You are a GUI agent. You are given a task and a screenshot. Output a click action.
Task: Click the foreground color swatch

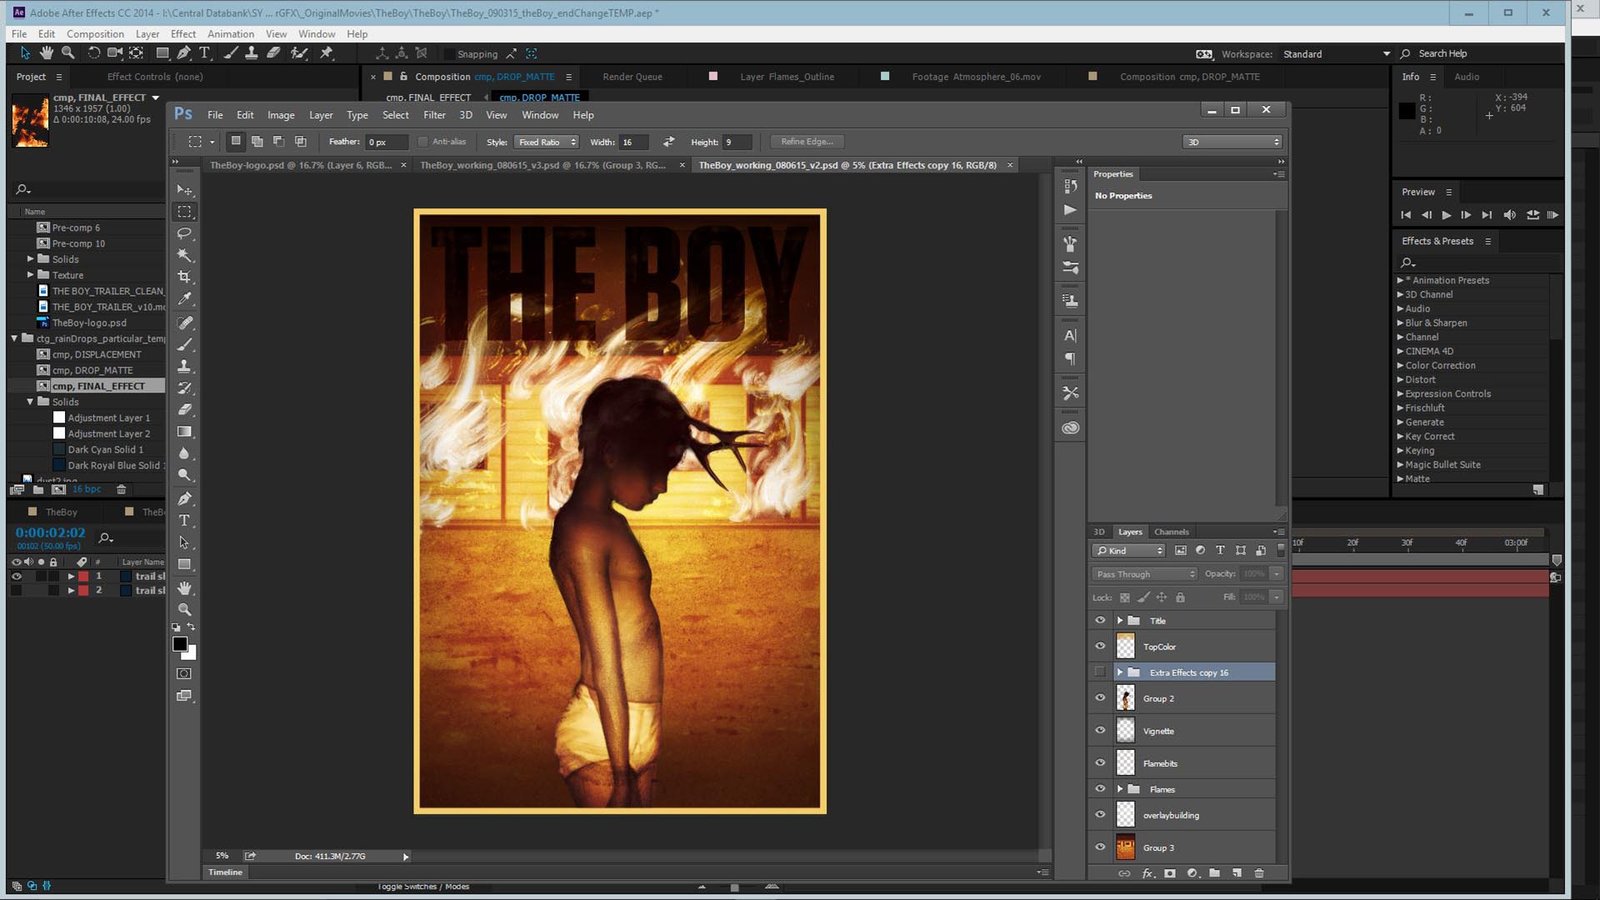(x=180, y=644)
